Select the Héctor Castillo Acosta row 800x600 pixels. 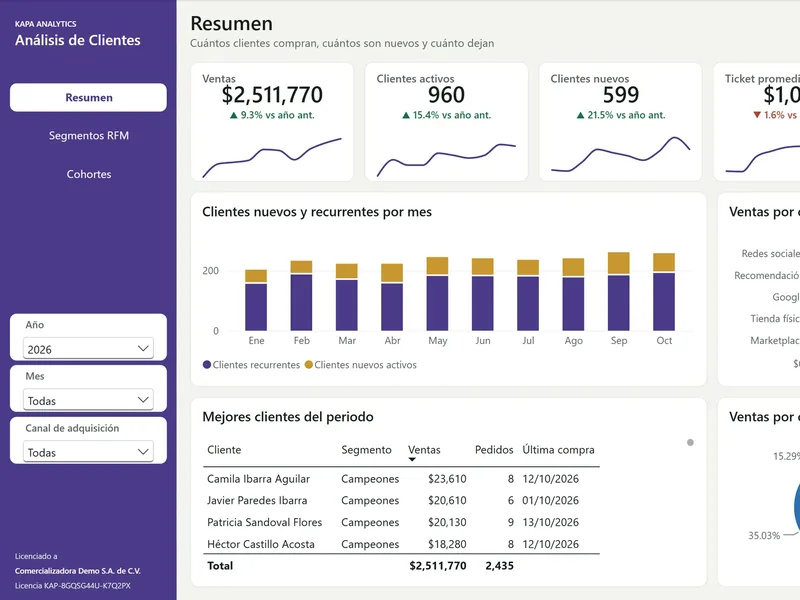click(401, 544)
